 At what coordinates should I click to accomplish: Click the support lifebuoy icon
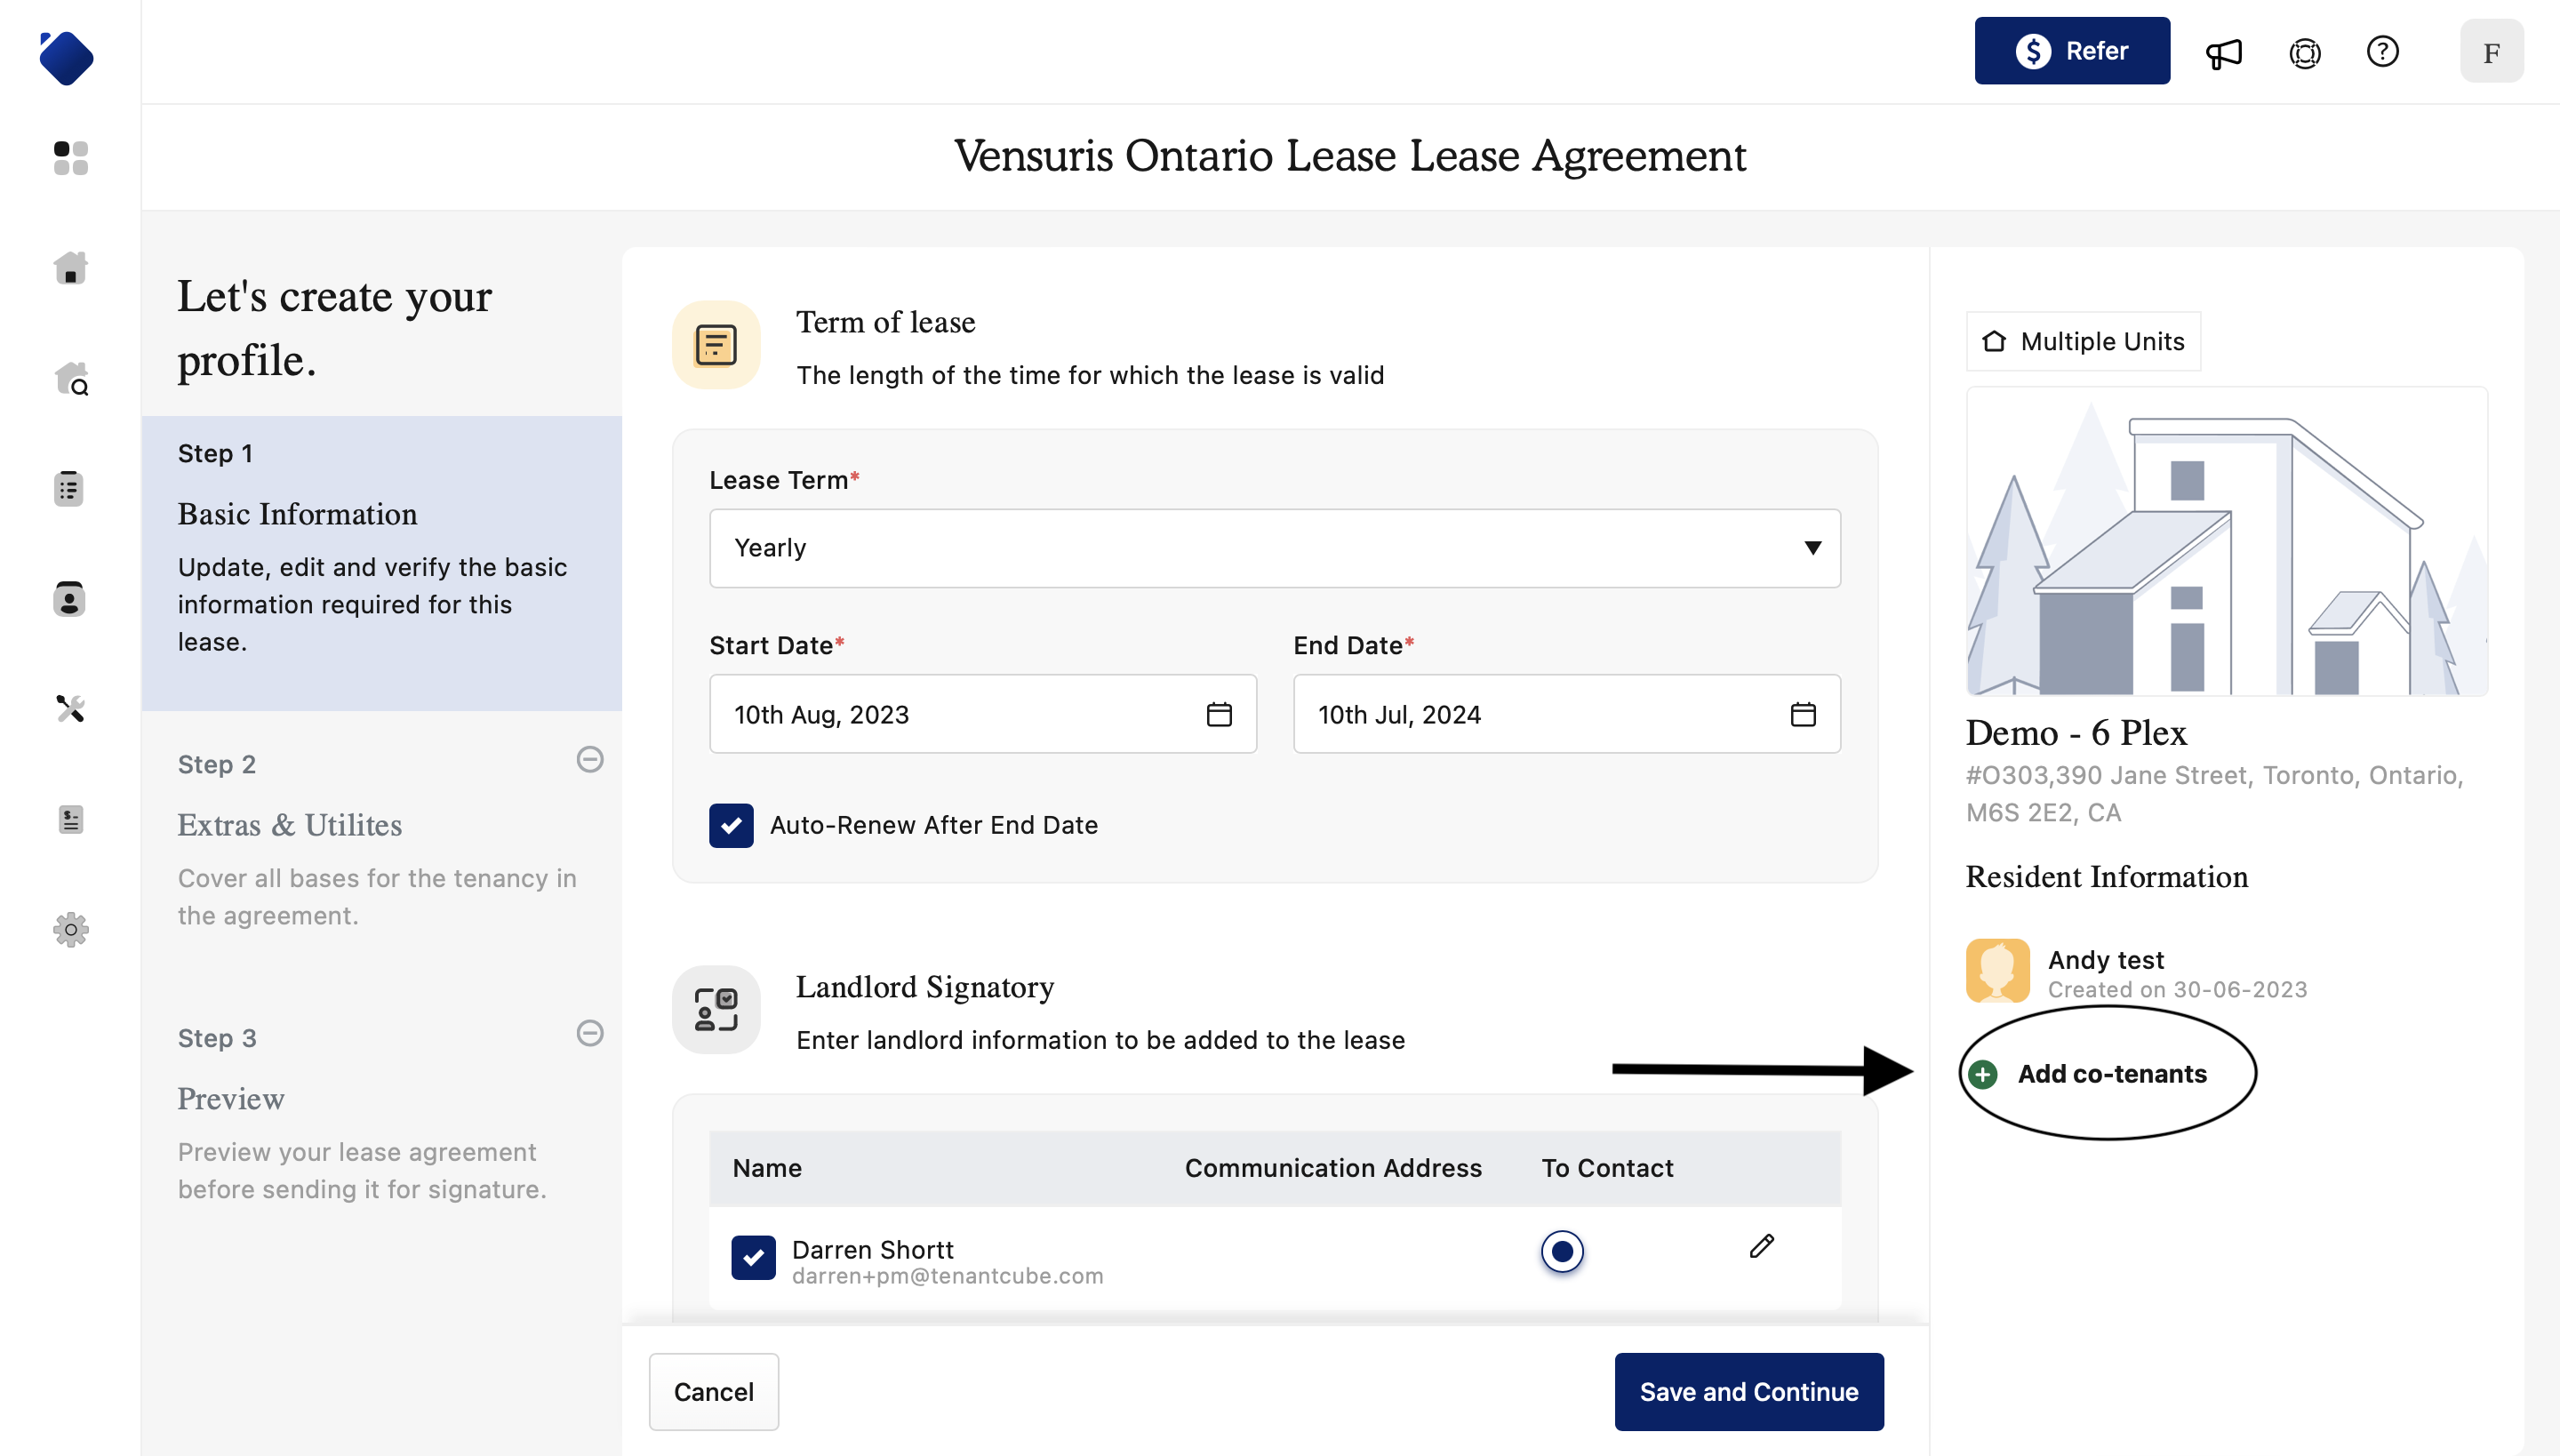click(x=2304, y=52)
